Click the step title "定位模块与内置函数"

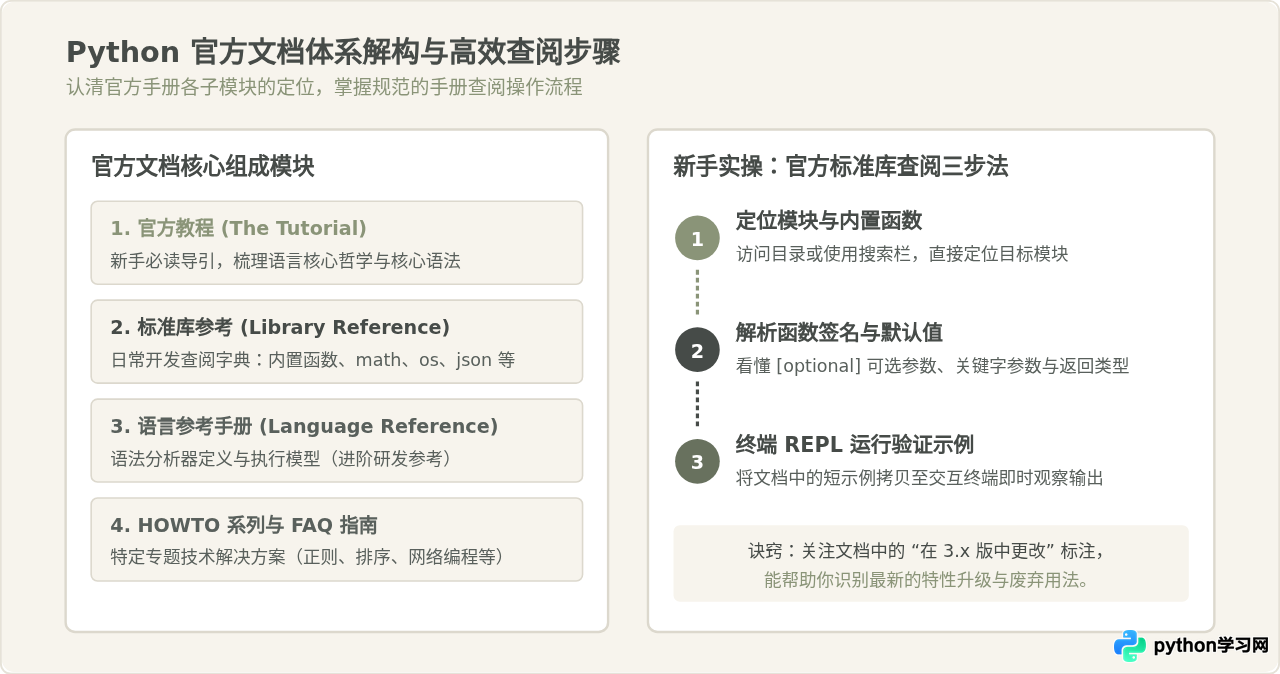pos(829,220)
